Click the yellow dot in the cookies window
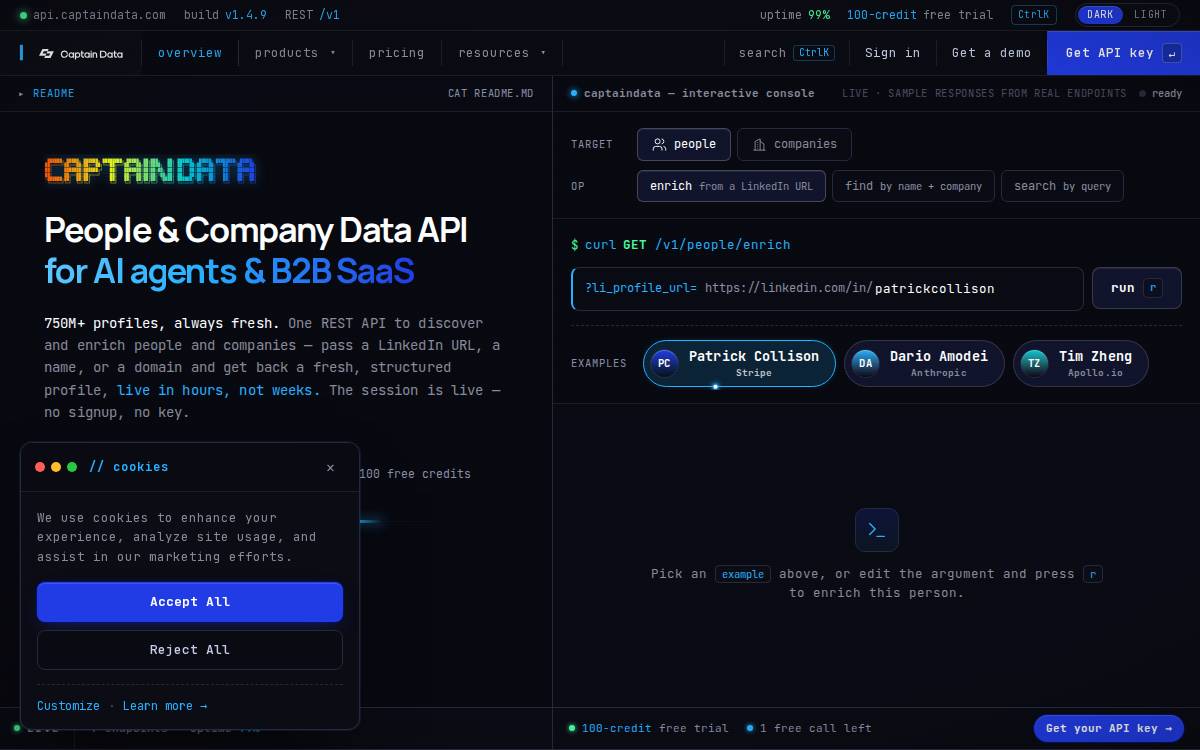1200x750 pixels. click(56, 467)
